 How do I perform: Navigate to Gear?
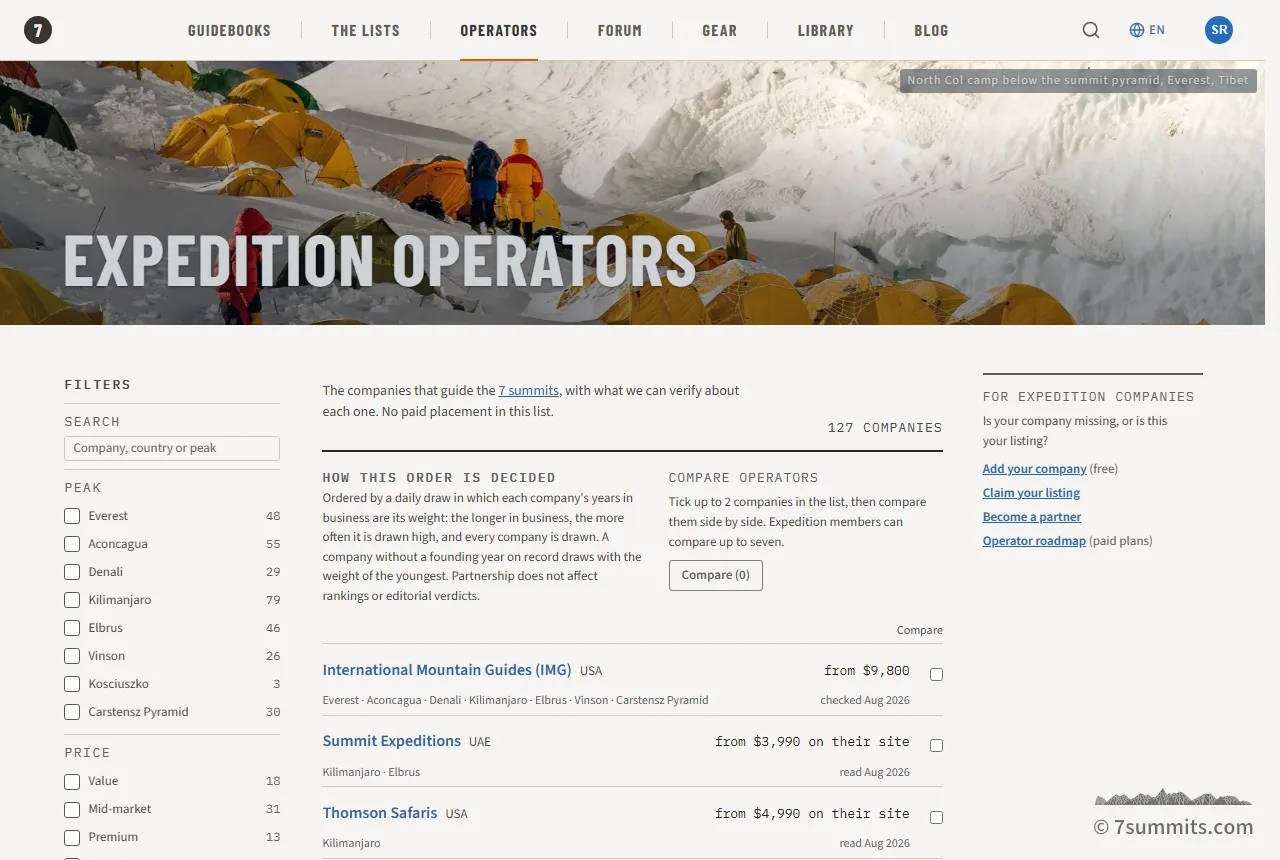click(720, 30)
